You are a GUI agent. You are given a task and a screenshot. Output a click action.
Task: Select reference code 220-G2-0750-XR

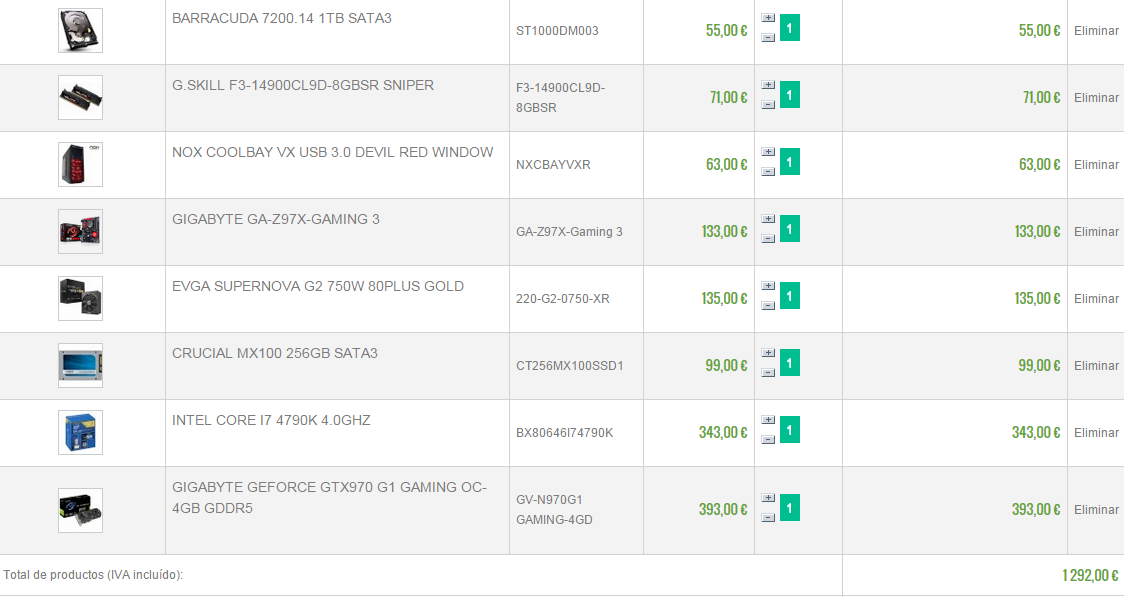click(x=563, y=299)
